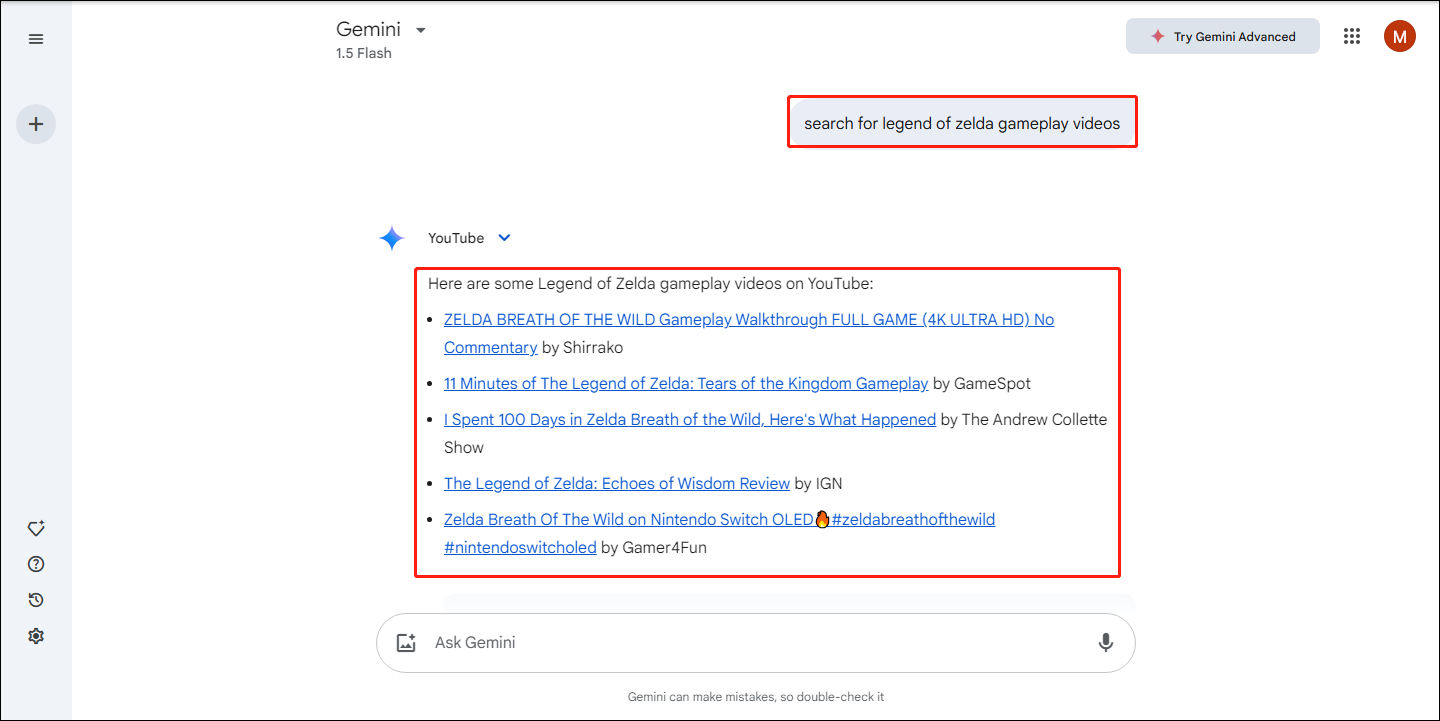Viewport: 1440px width, 721px height.
Task: Open Echoes of Wisdom Review link
Action: 617,484
